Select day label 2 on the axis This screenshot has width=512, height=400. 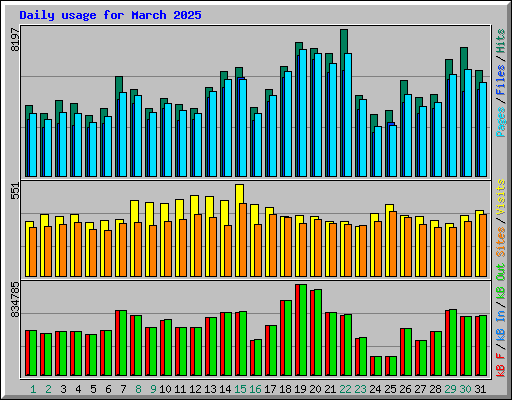pyautogui.click(x=48, y=389)
